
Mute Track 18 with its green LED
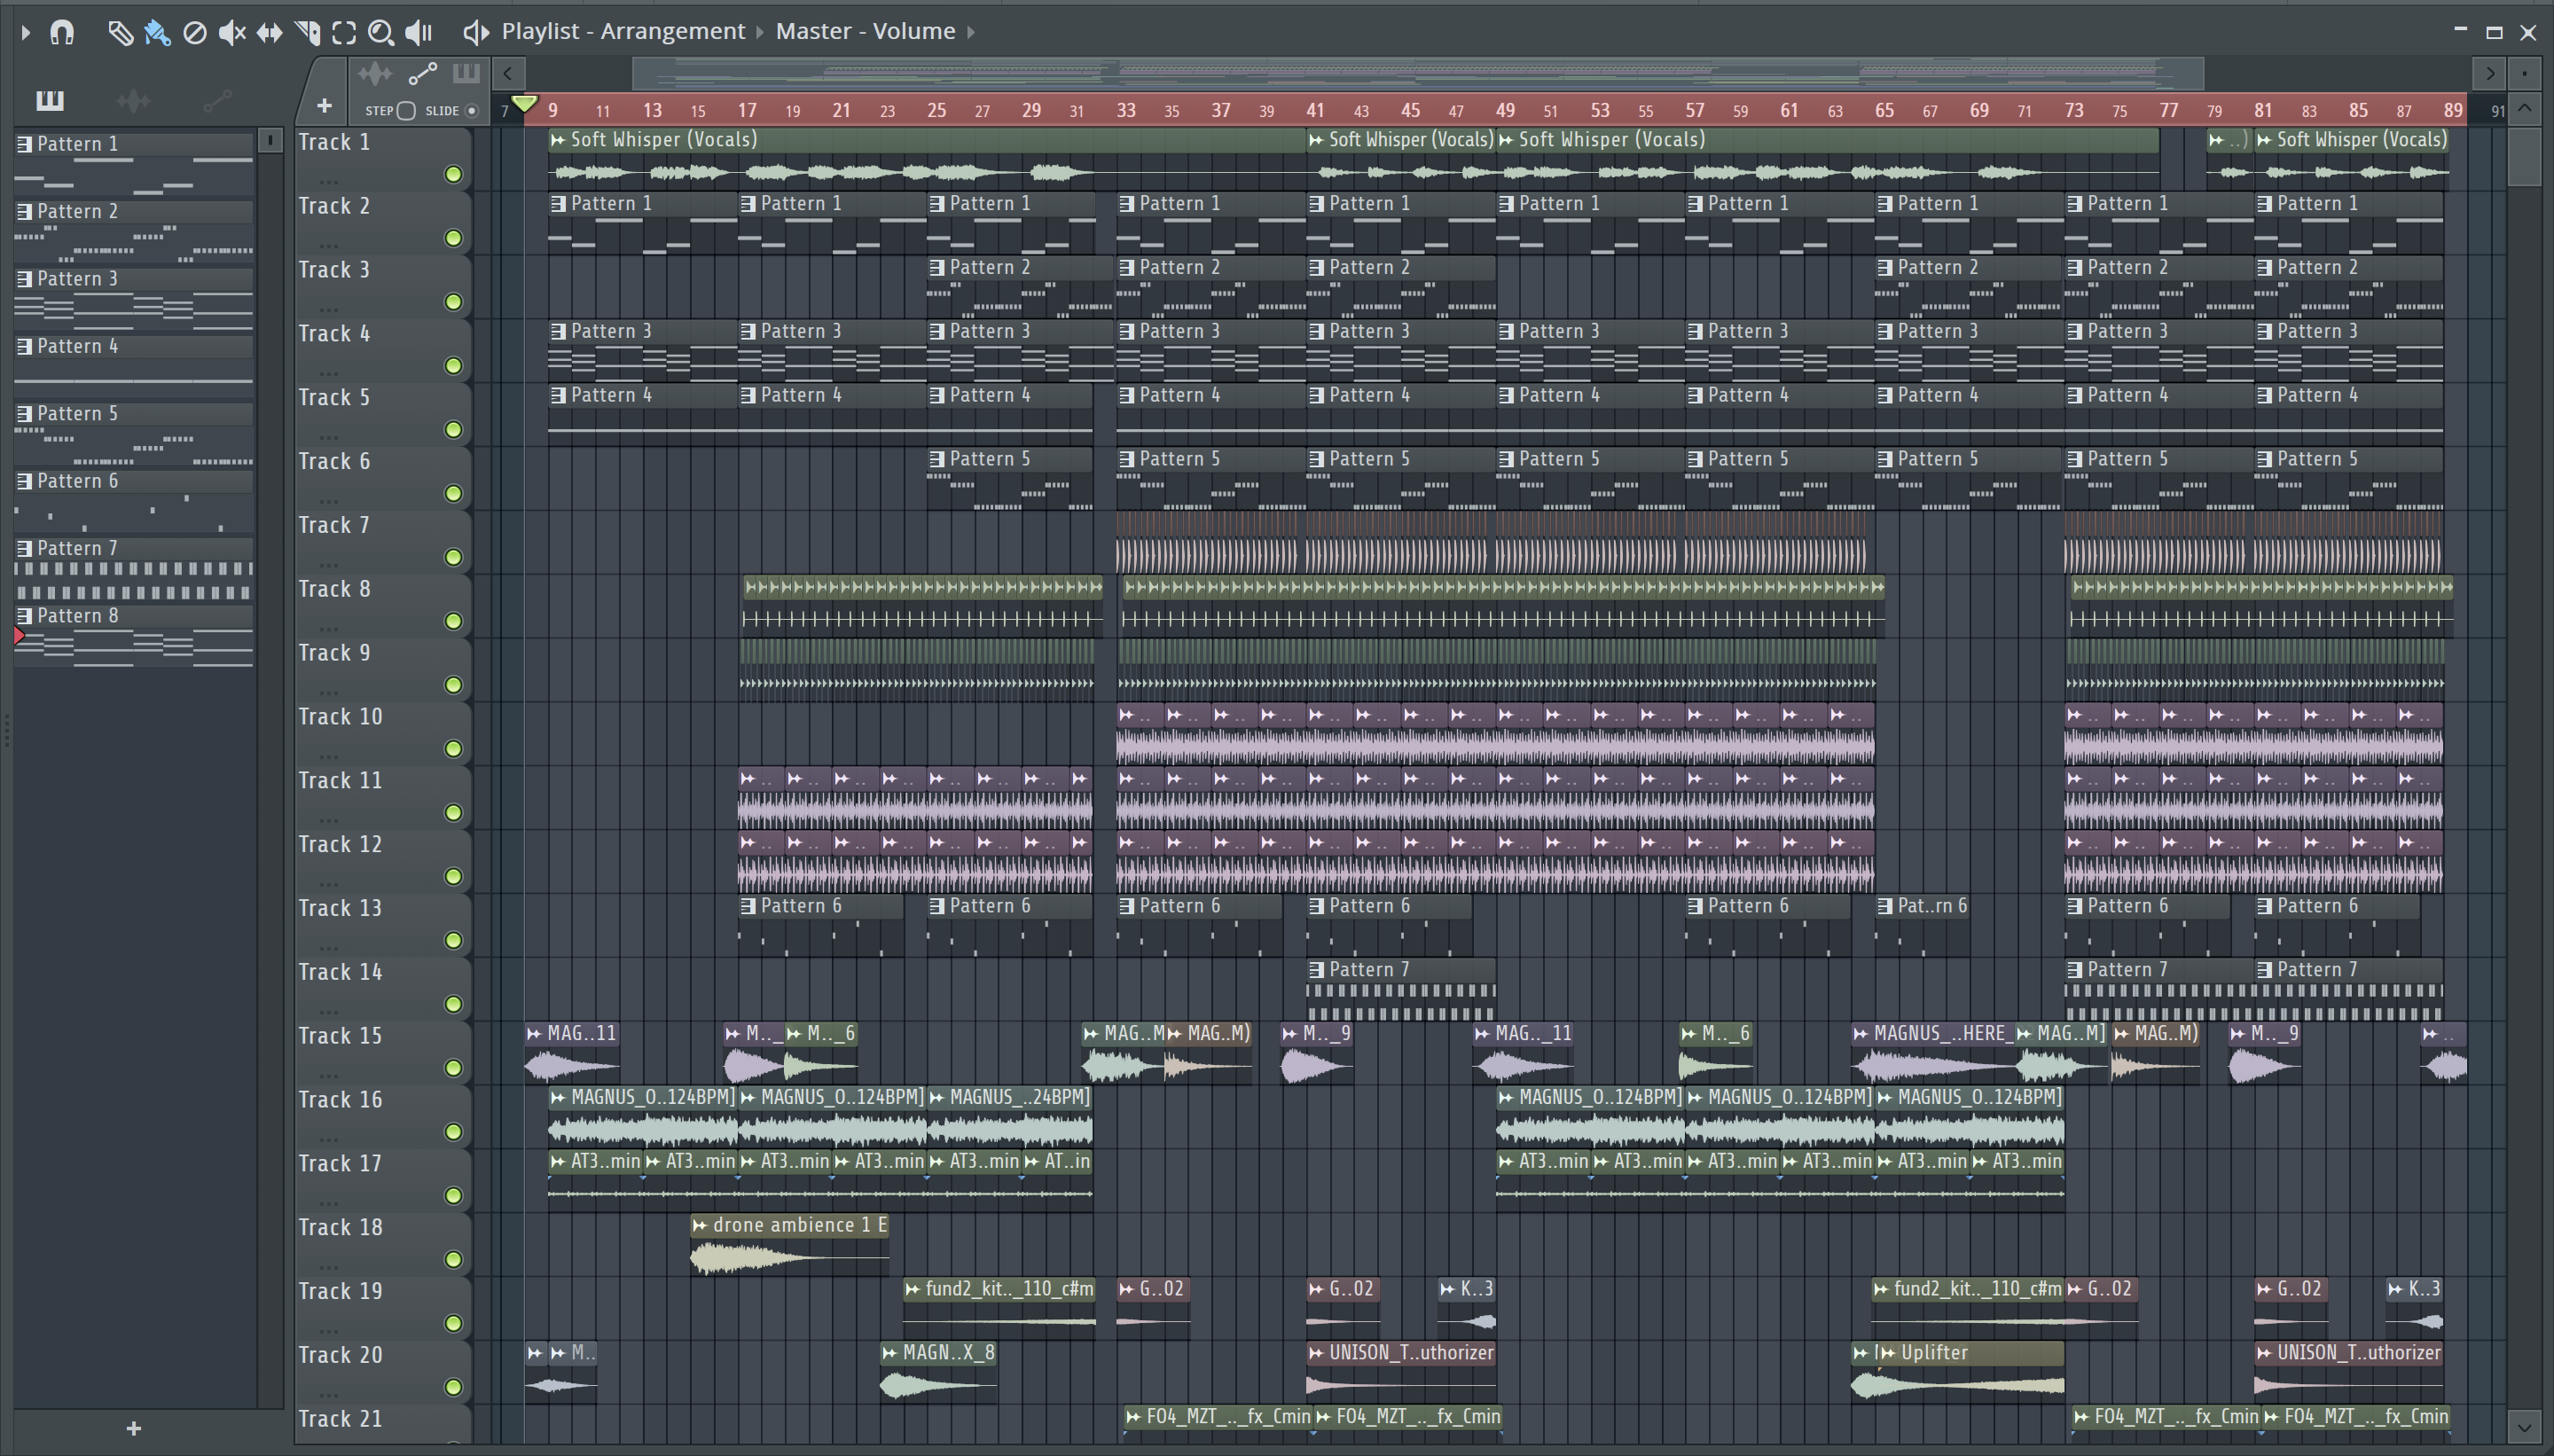click(453, 1259)
